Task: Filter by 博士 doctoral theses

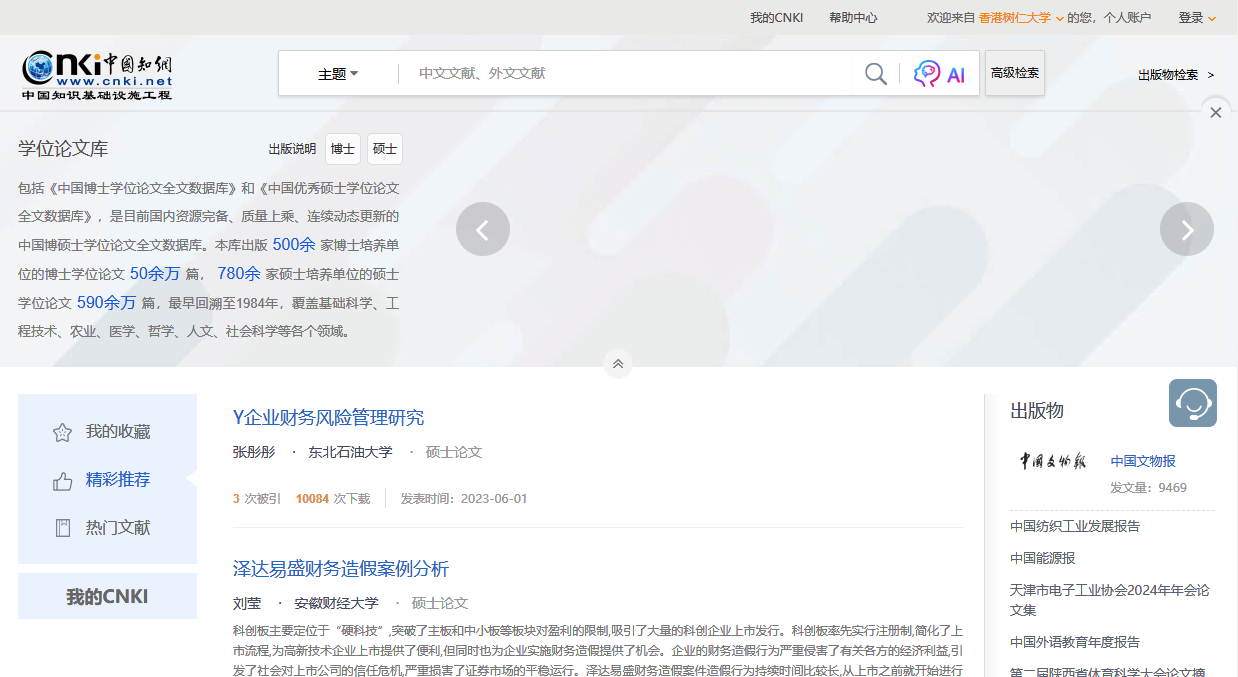Action: 343,149
